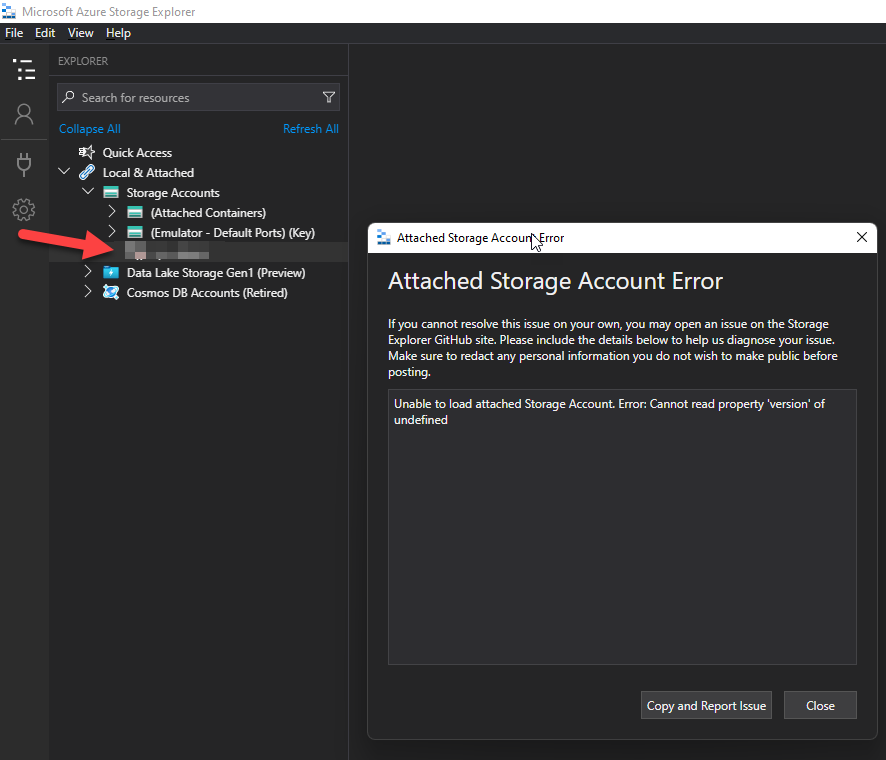The image size is (886, 760).
Task: Click the Local & Attached link icon
Action: coord(87,172)
